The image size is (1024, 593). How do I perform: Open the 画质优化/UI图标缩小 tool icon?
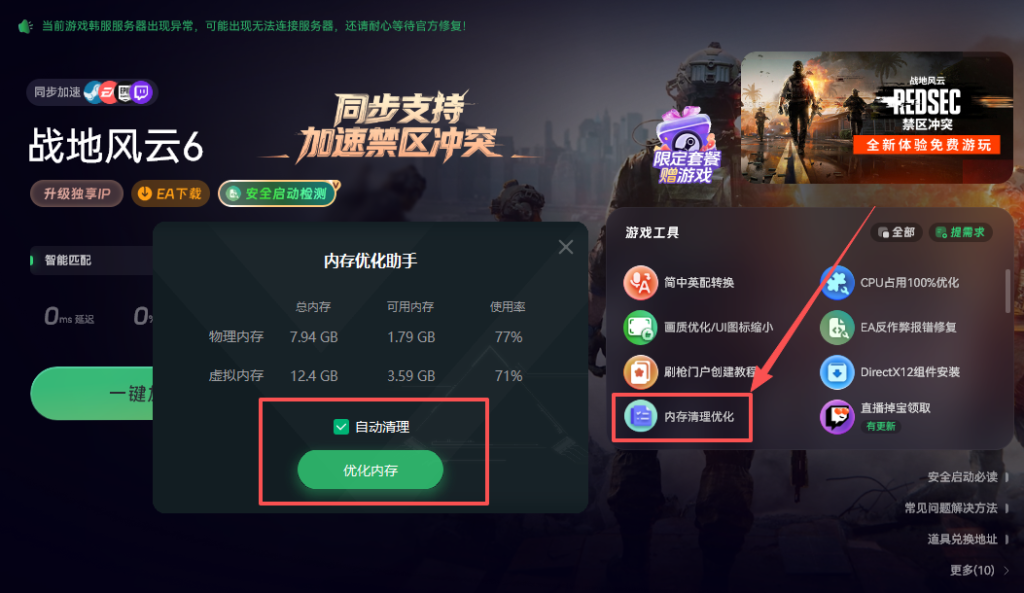(x=641, y=327)
